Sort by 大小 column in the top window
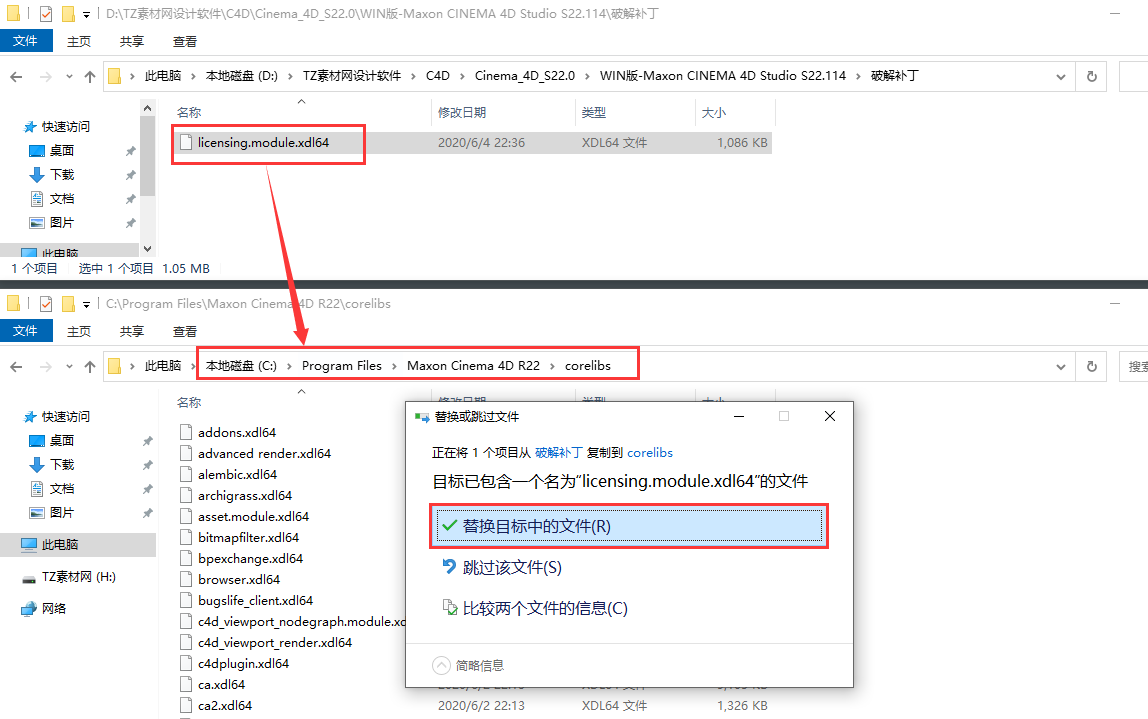The height and width of the screenshot is (719, 1148). pyautogui.click(x=714, y=113)
